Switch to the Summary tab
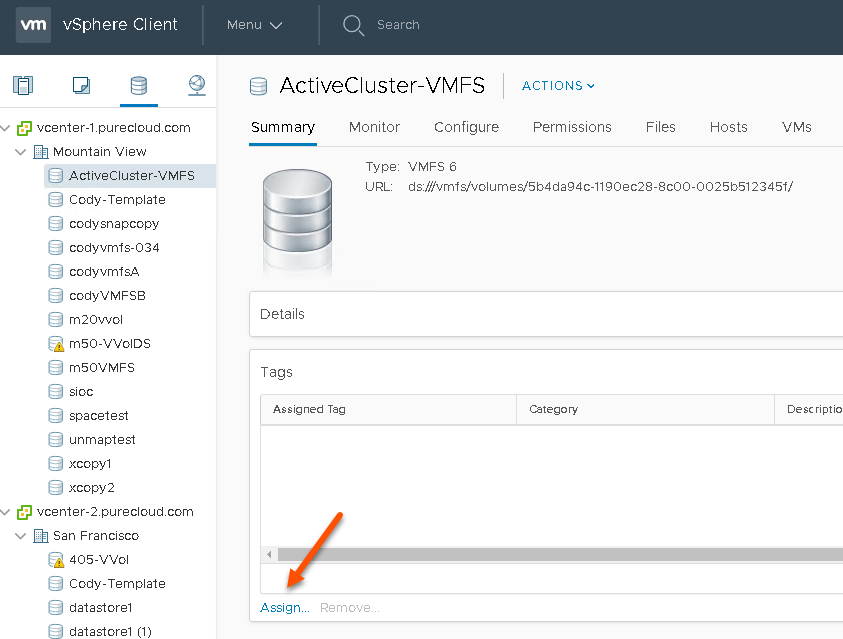 [283, 127]
